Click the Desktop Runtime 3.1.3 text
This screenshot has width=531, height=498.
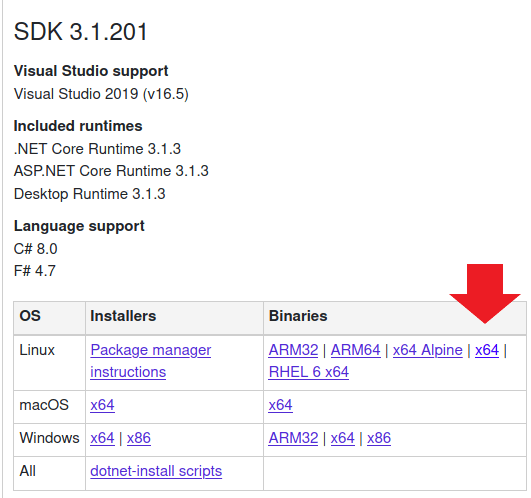pyautogui.click(x=89, y=194)
